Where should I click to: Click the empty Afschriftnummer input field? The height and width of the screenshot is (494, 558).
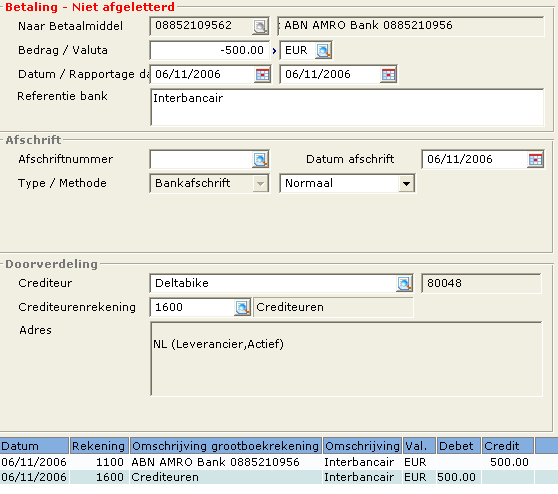coord(201,159)
